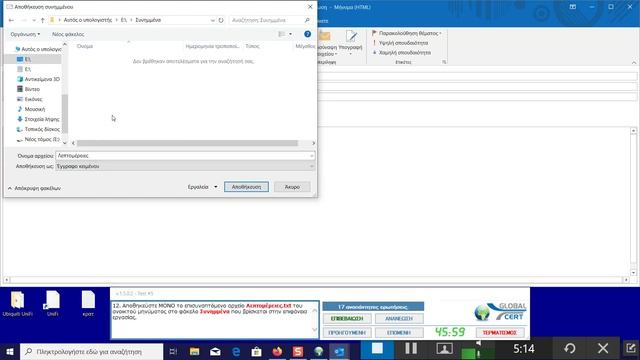This screenshot has height=360, width=640.
Task: Click the restart arrow in the recording bar
Action: tap(570, 349)
